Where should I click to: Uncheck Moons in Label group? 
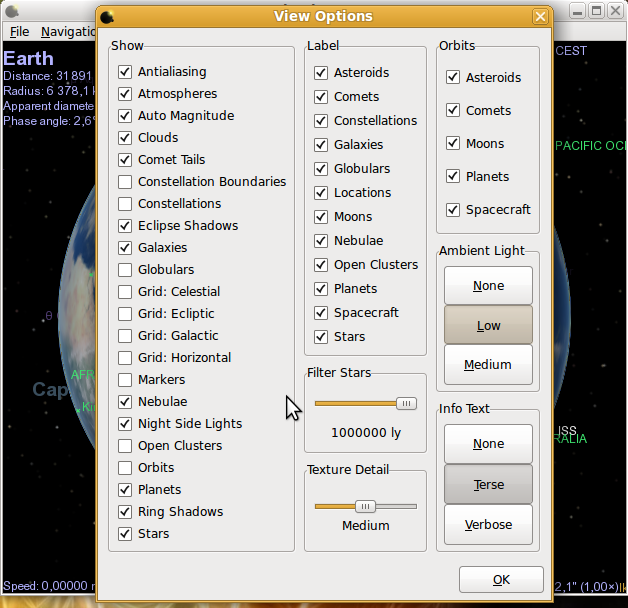point(321,217)
